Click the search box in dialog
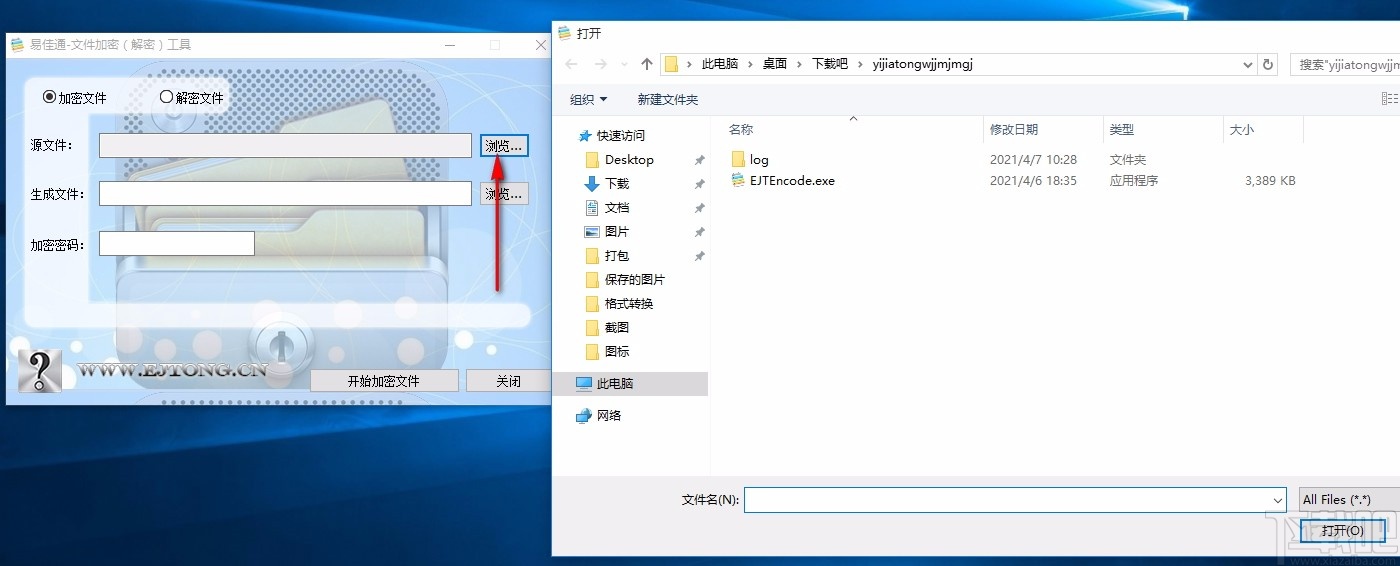 pyautogui.click(x=1345, y=64)
